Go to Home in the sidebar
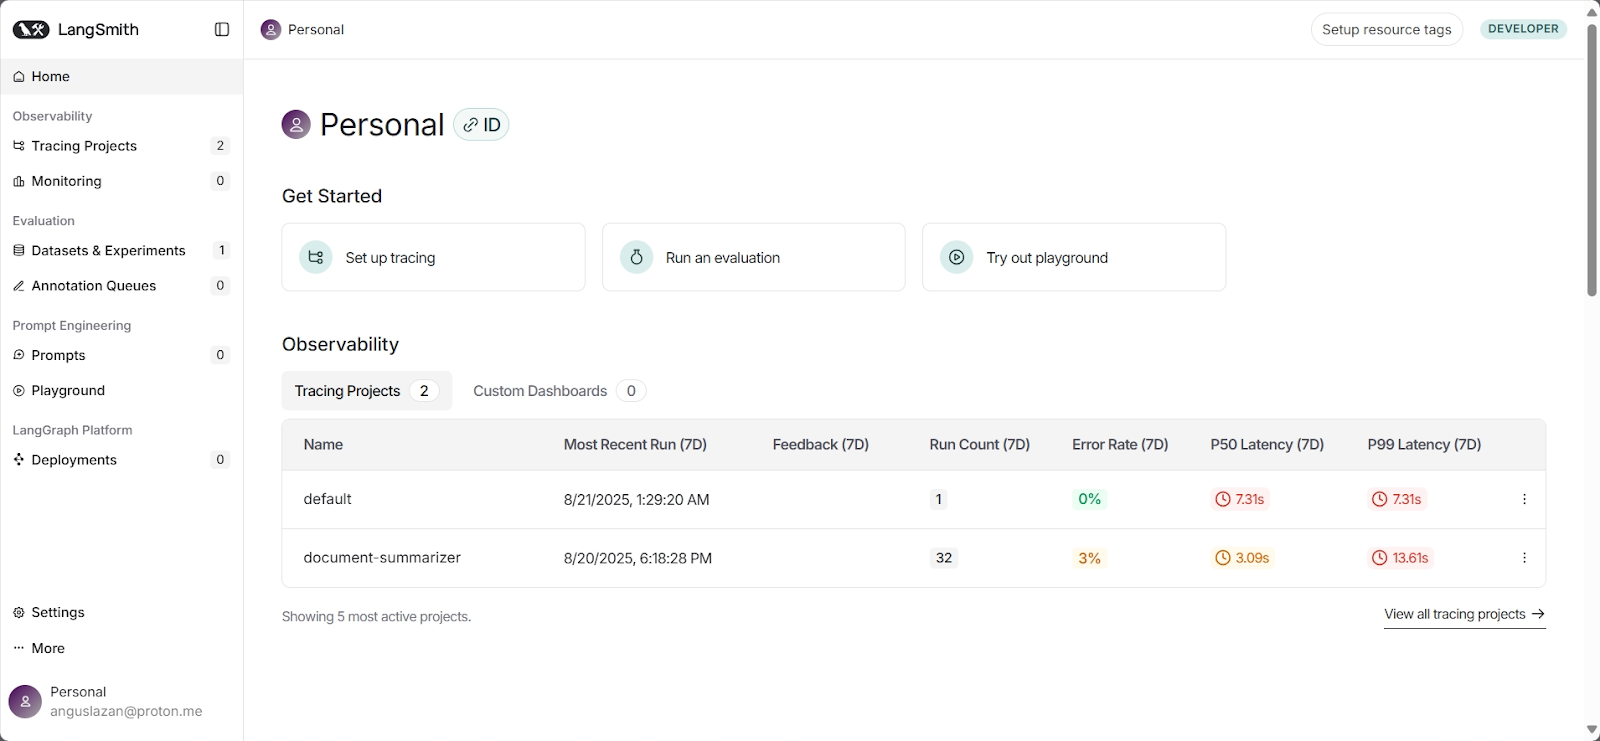The image size is (1600, 741). pyautogui.click(x=122, y=76)
